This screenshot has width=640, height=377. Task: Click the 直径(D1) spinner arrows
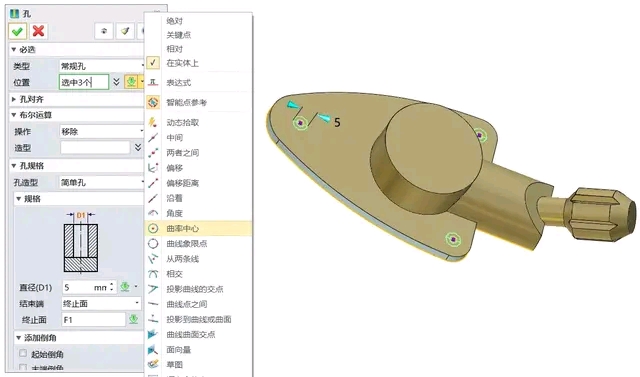pos(112,287)
